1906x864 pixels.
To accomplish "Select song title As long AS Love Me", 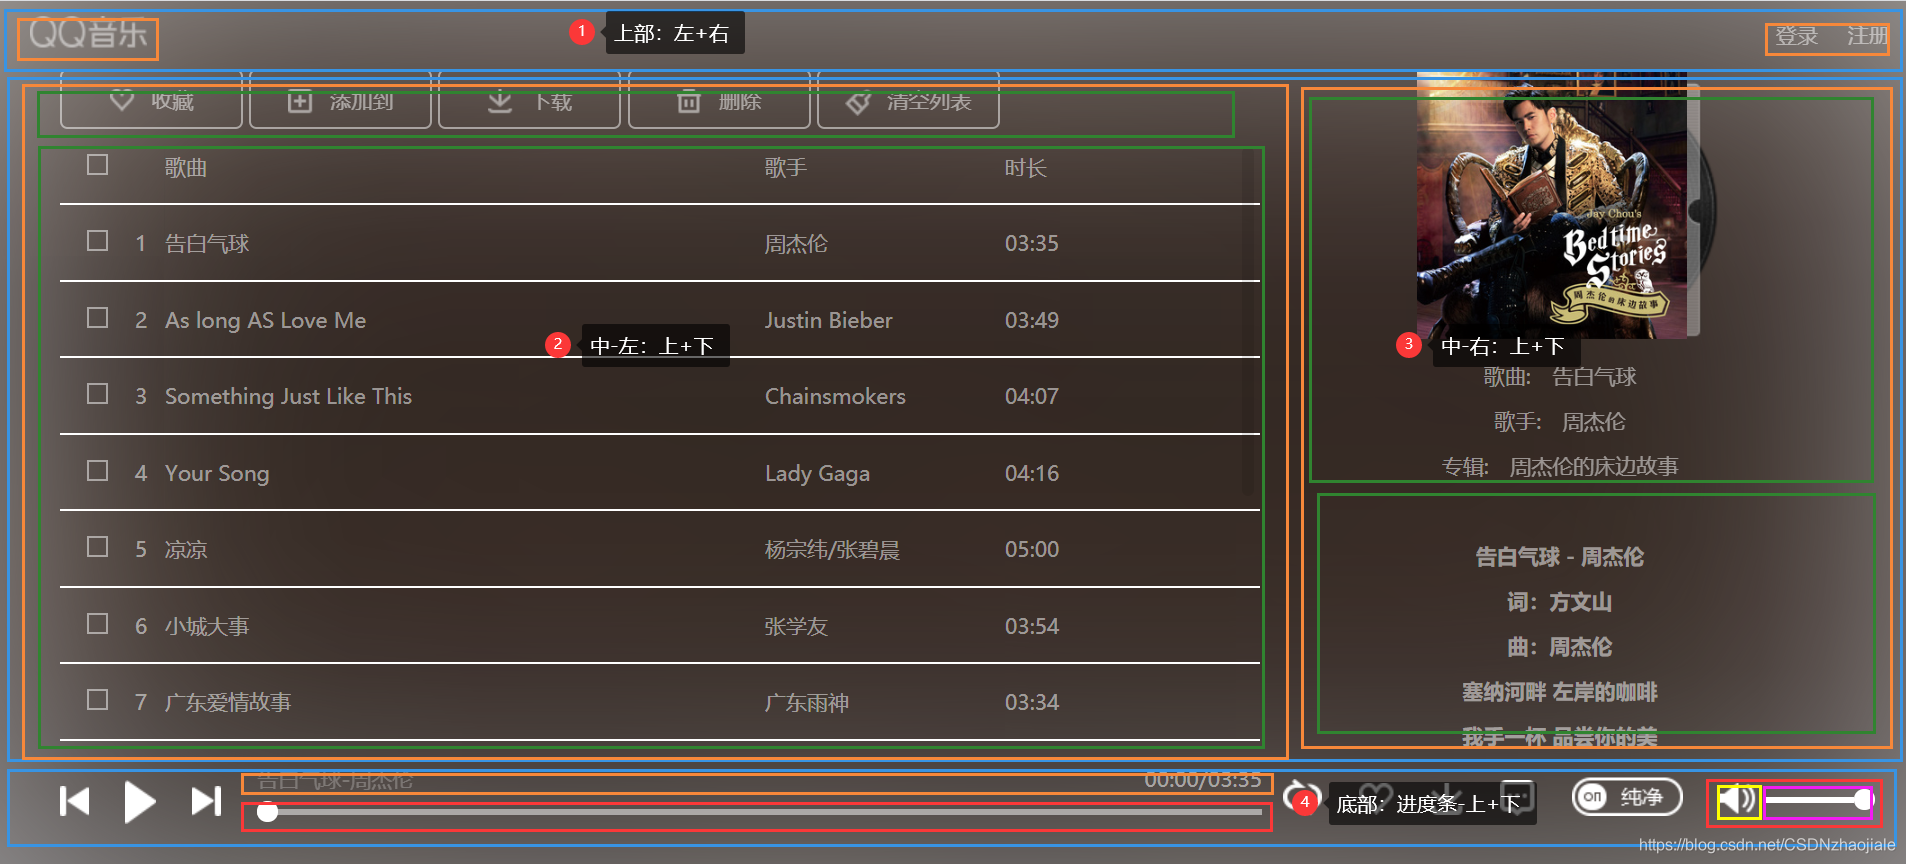I will pos(265,320).
